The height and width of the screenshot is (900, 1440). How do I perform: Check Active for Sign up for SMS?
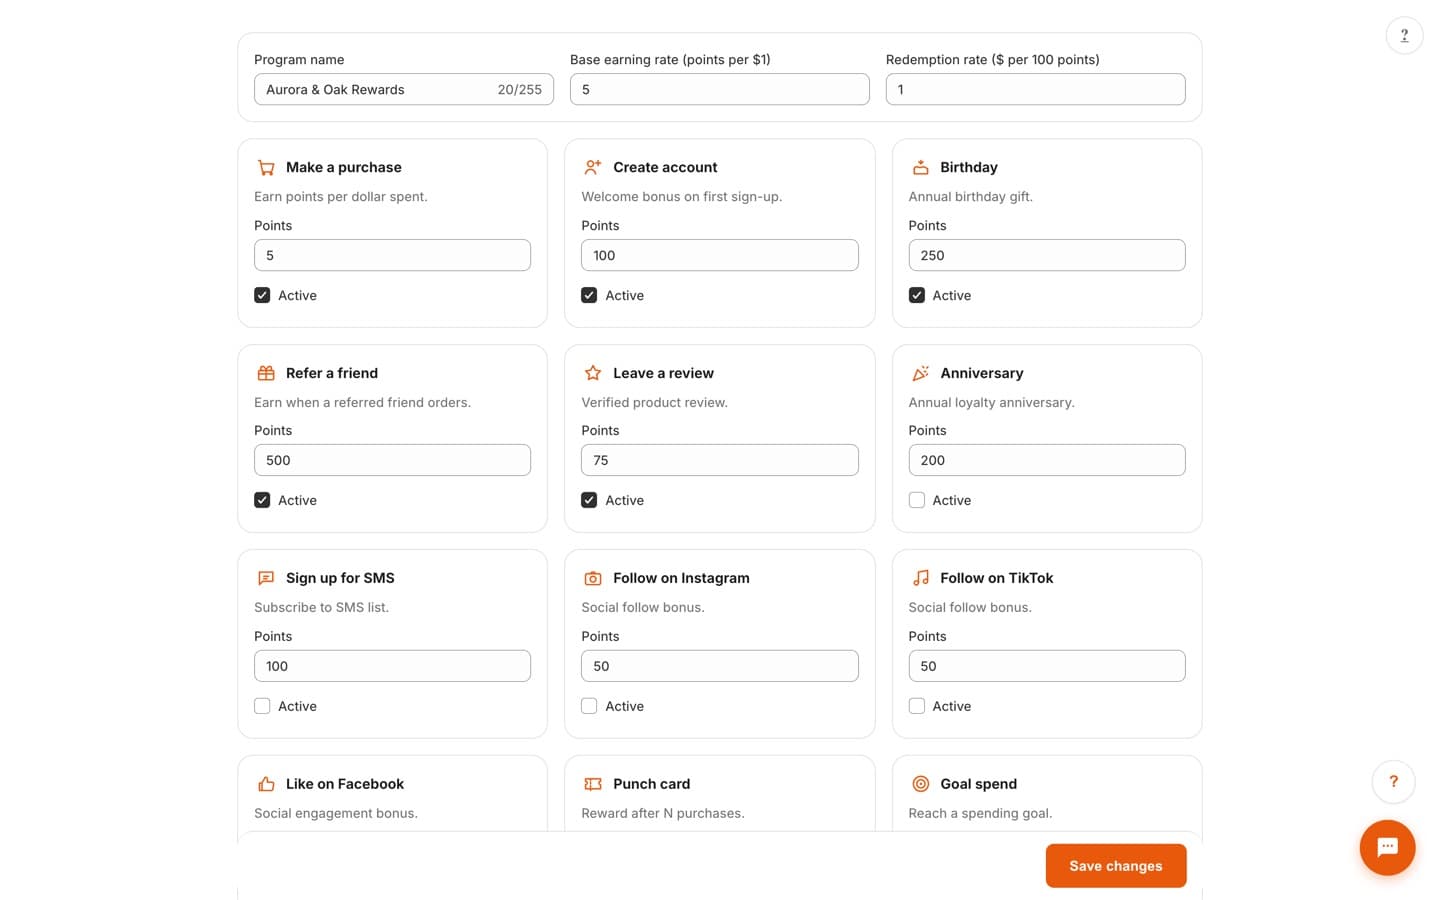tap(262, 706)
